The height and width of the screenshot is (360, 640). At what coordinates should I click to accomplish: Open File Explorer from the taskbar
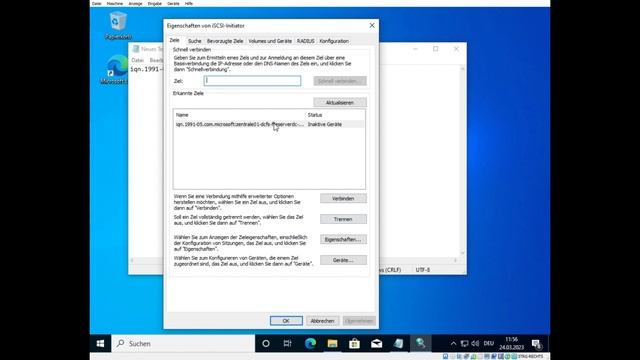point(332,343)
